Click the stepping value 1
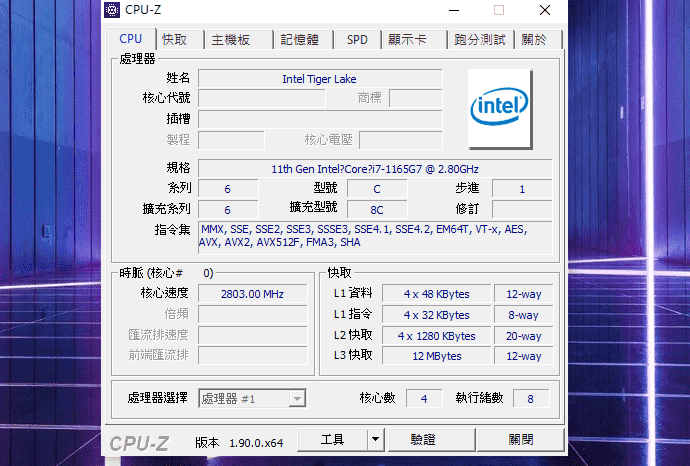This screenshot has height=466, width=690. coord(522,189)
